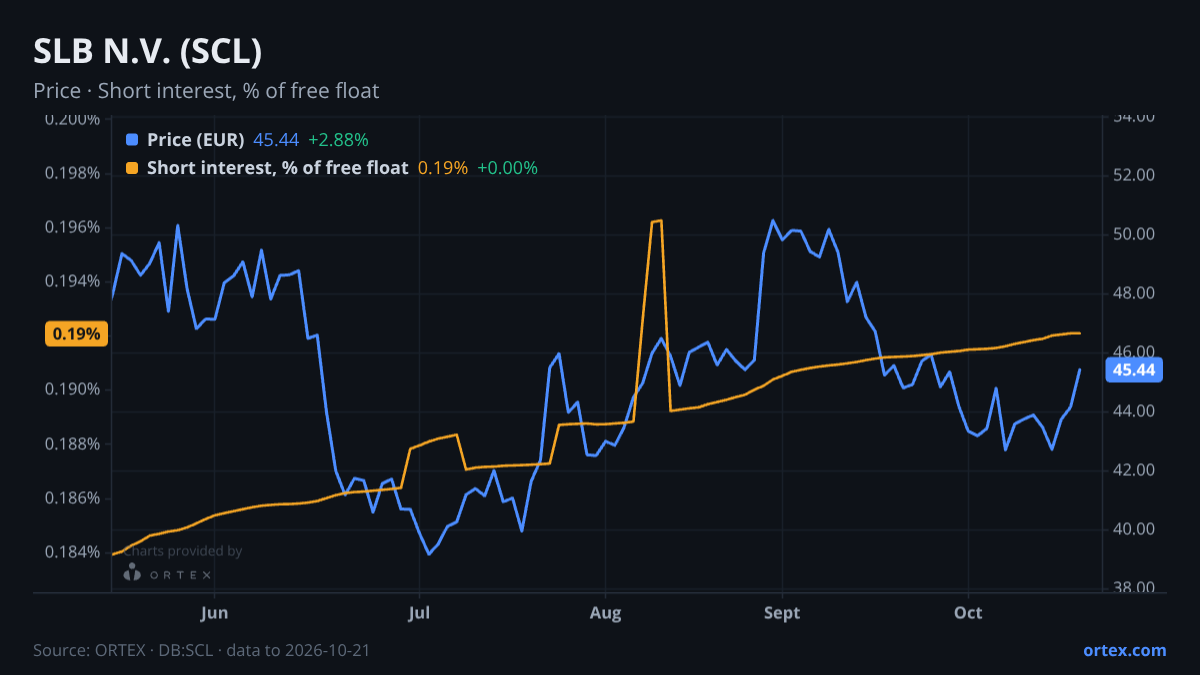This screenshot has width=1200, height=675.
Task: Click the Jun x-axis label
Action: click(215, 613)
